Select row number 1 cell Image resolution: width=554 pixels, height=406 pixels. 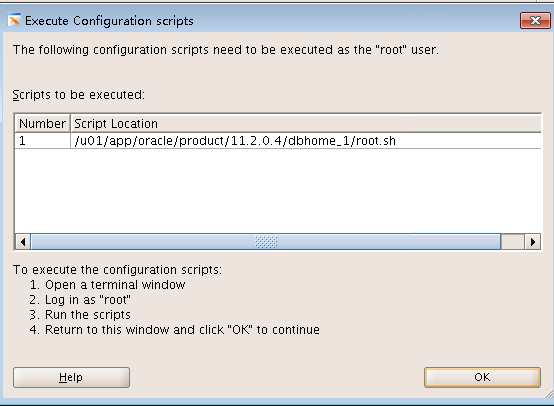[x=42, y=141]
